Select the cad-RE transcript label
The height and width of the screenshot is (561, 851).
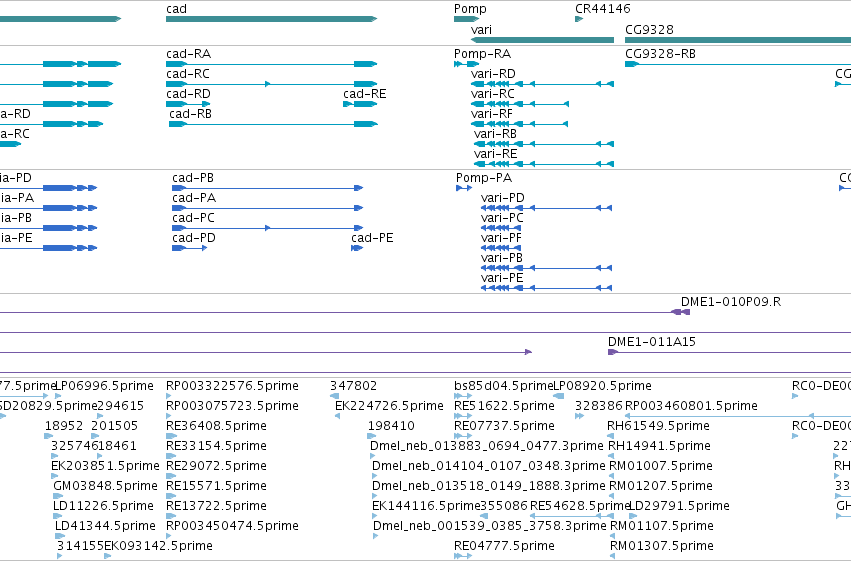365,94
